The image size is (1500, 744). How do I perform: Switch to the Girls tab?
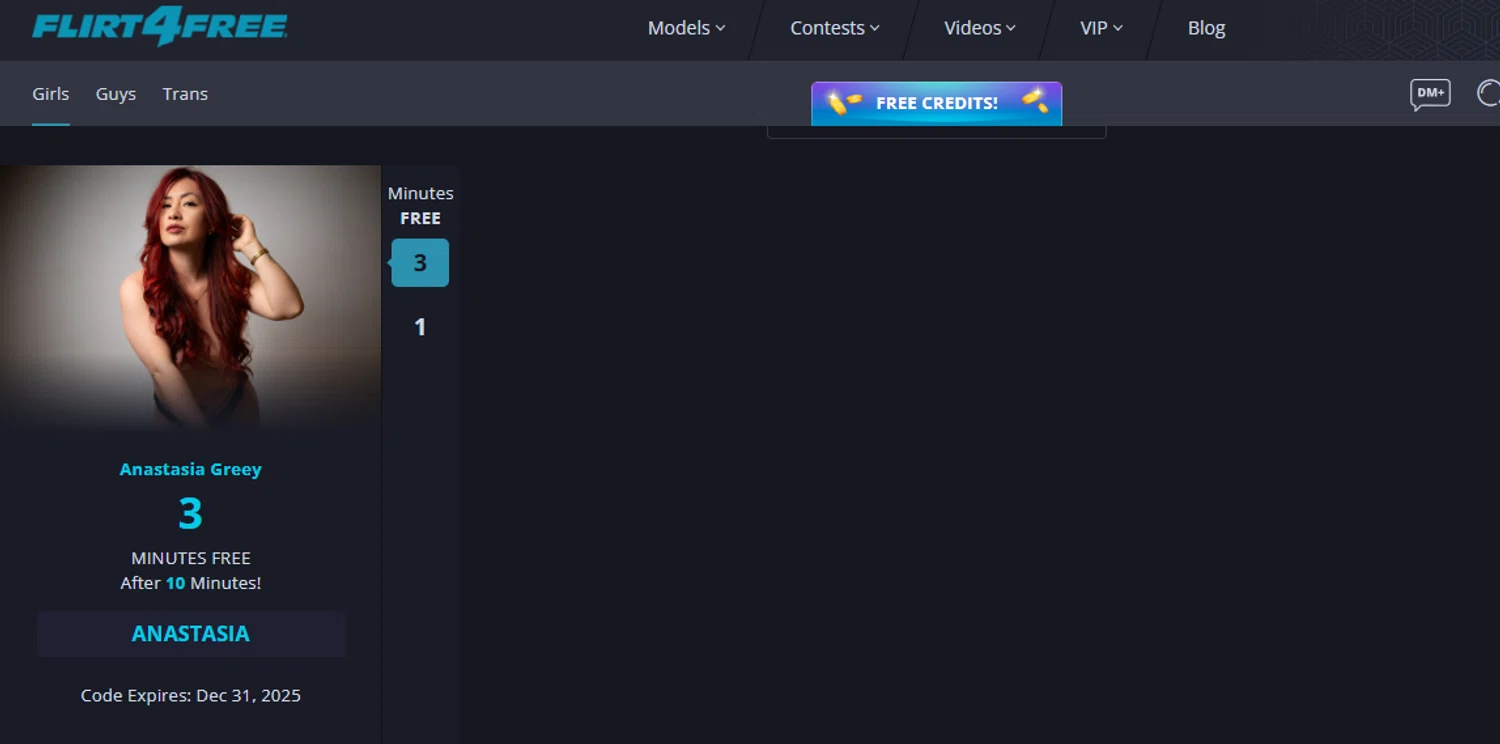pyautogui.click(x=51, y=94)
